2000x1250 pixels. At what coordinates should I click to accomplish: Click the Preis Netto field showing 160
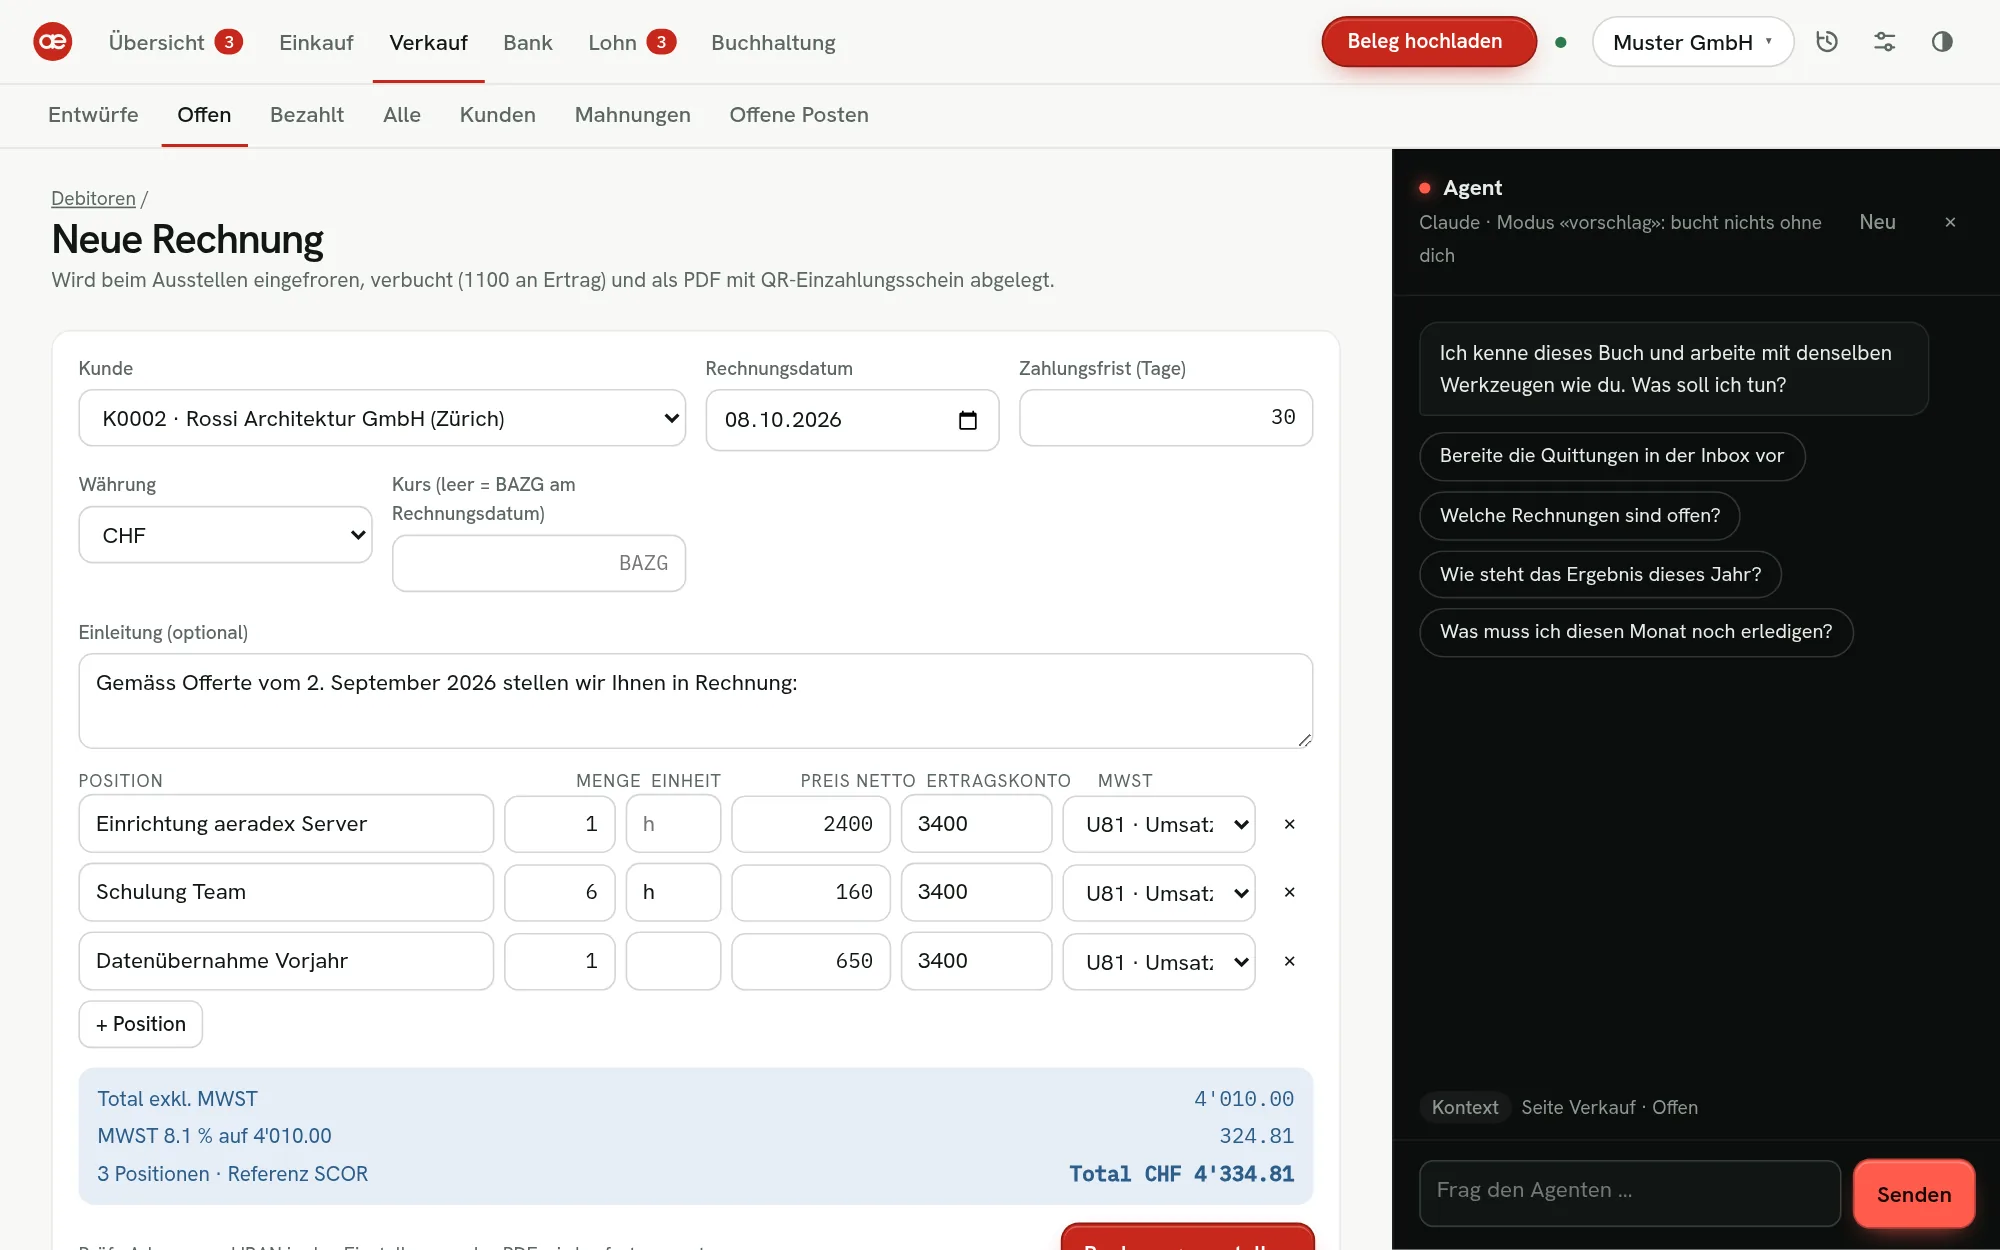pos(811,892)
